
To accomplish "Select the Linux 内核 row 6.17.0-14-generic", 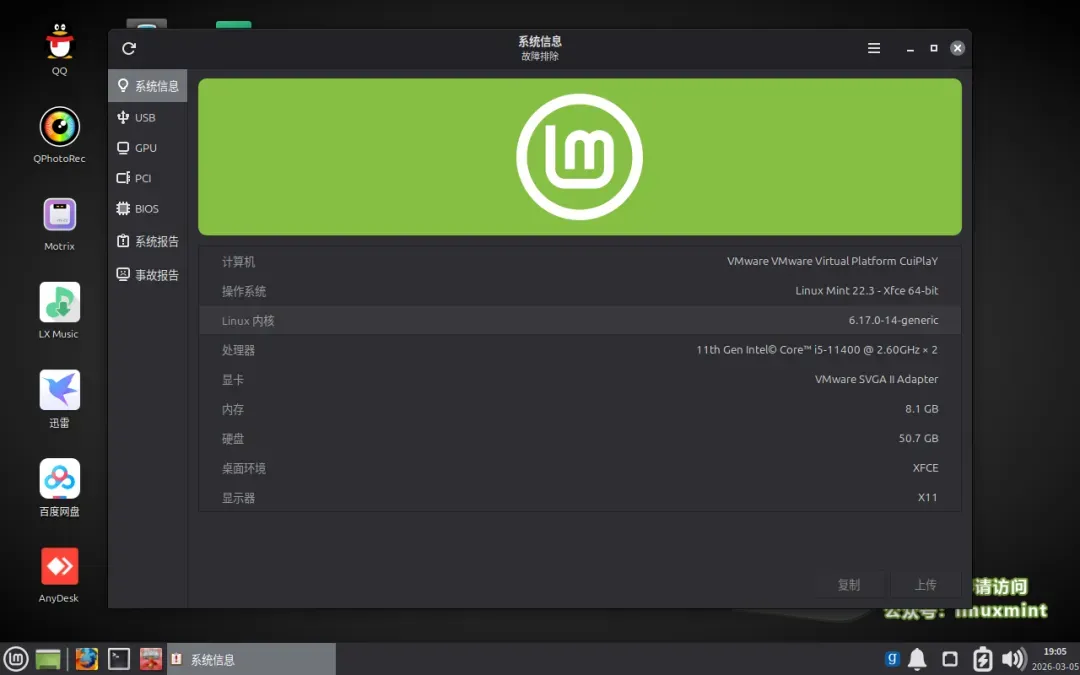I will [580, 320].
